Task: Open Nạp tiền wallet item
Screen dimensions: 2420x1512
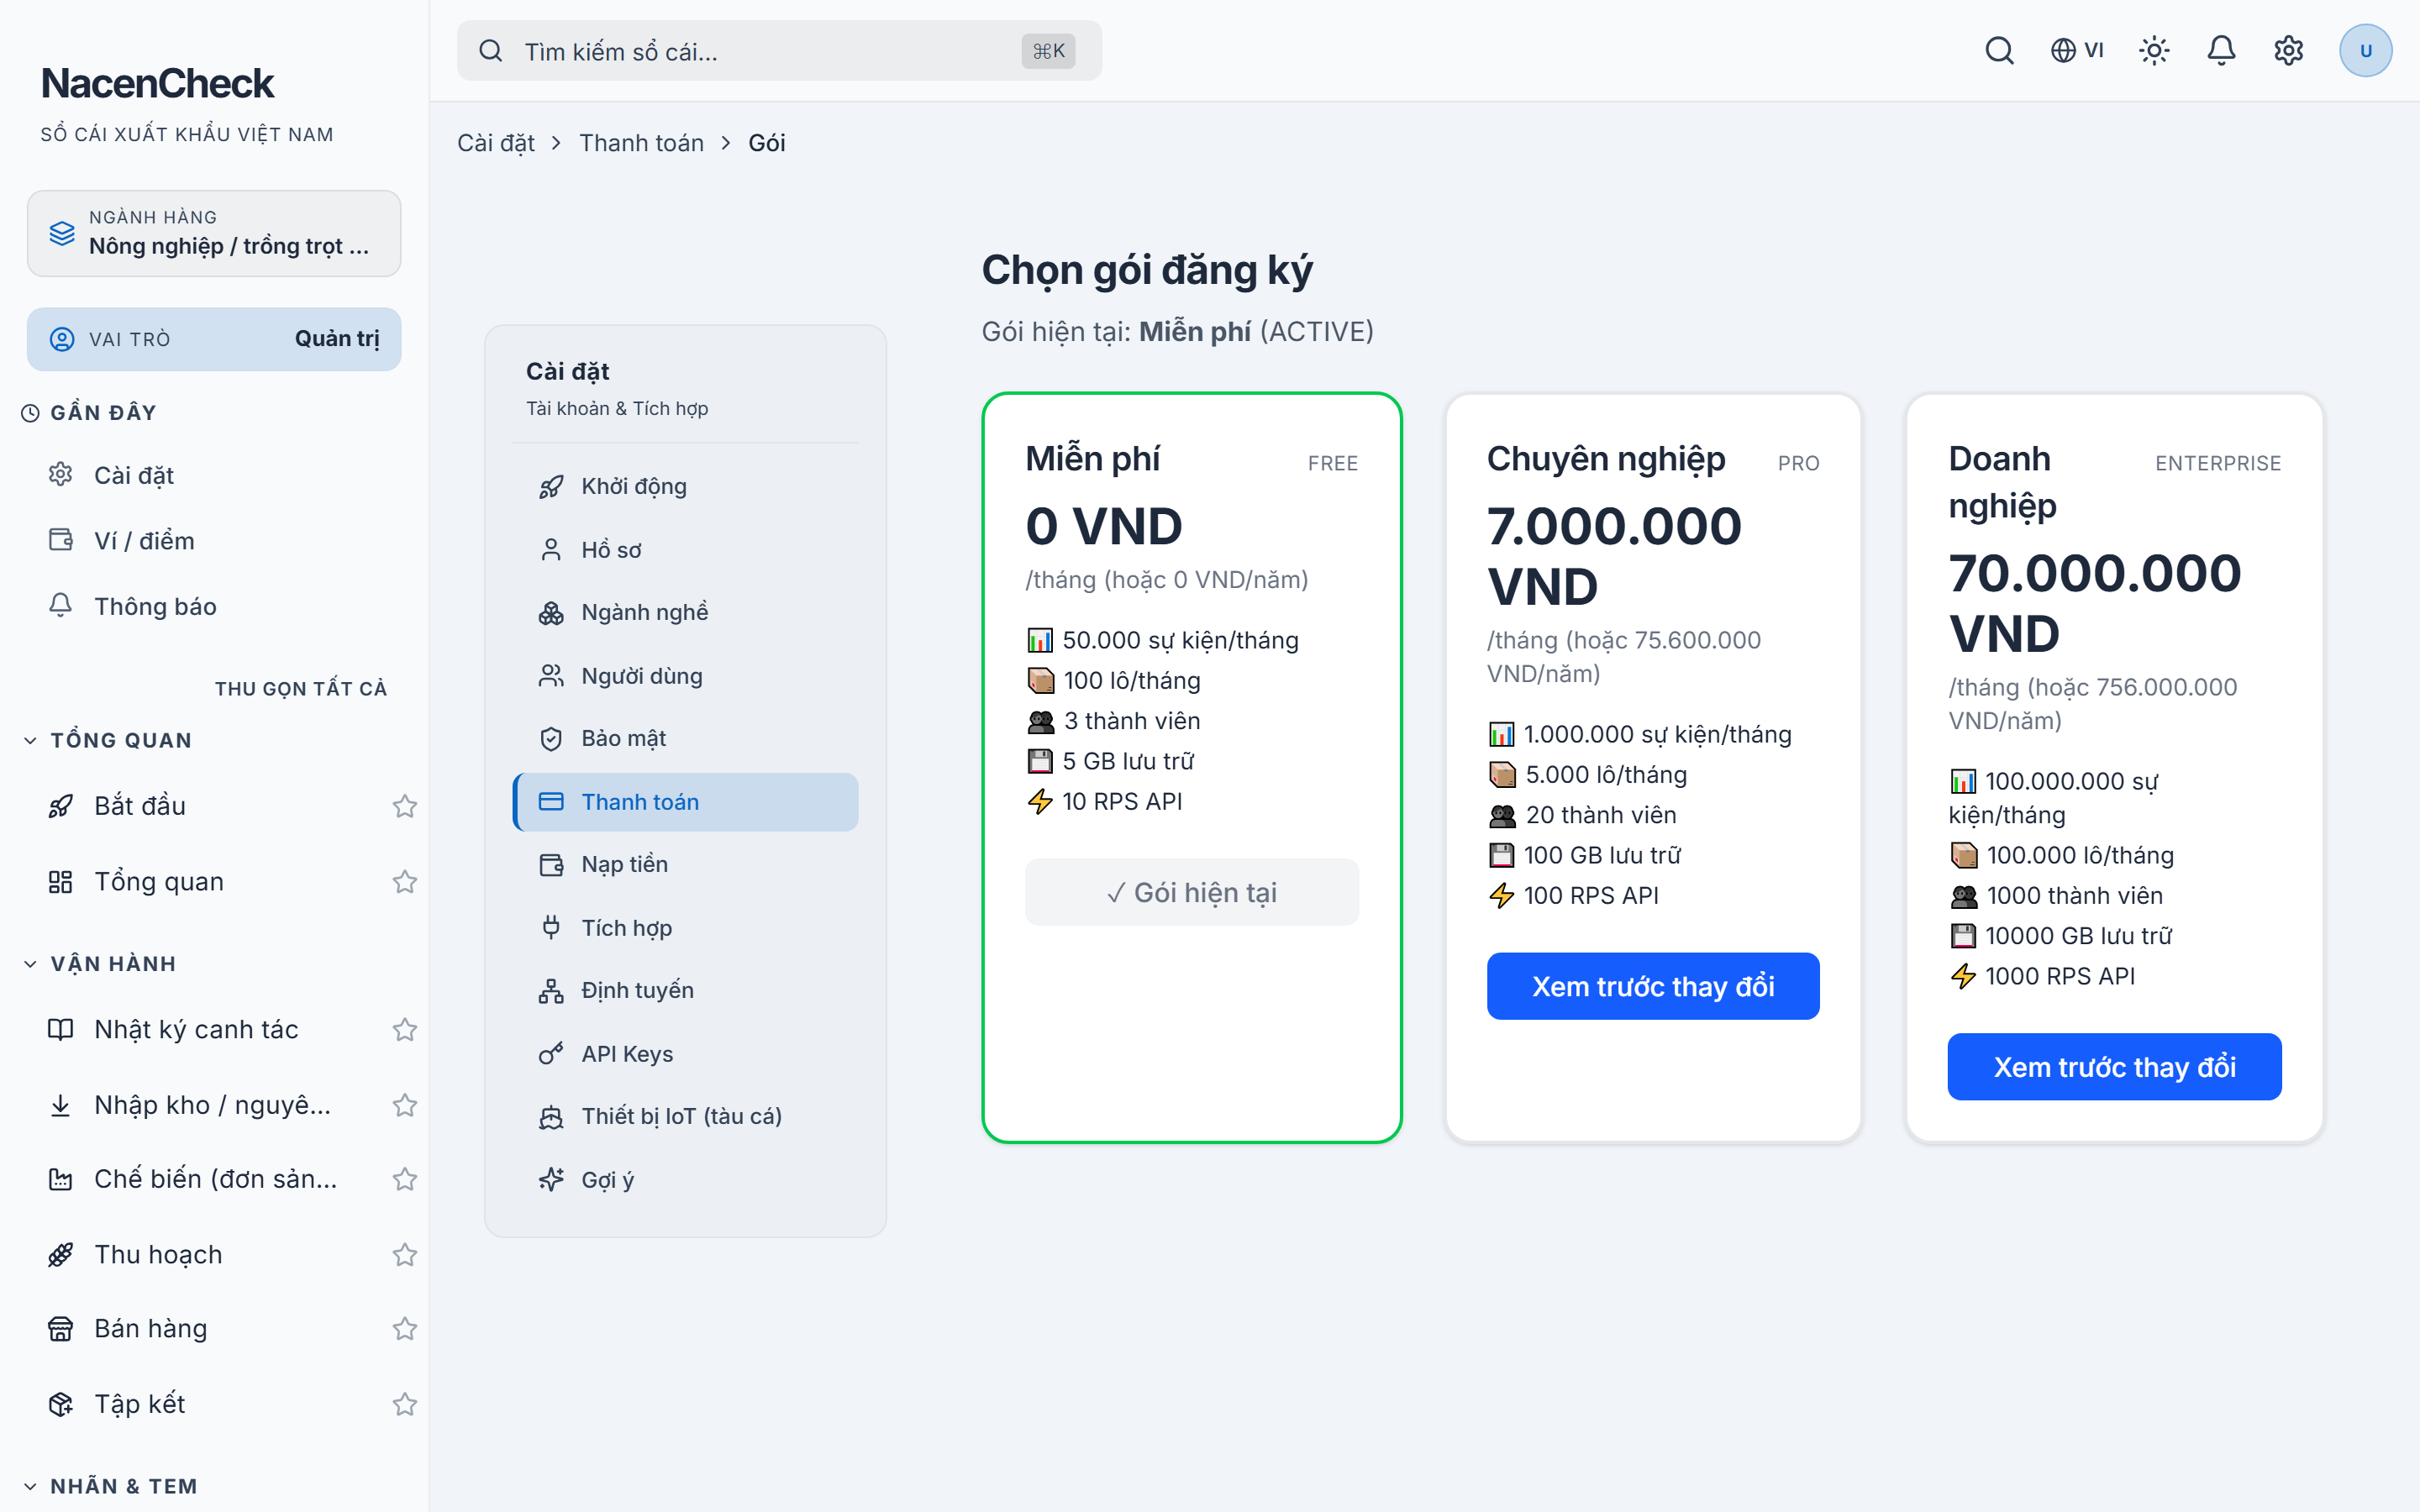Action: tap(686, 864)
